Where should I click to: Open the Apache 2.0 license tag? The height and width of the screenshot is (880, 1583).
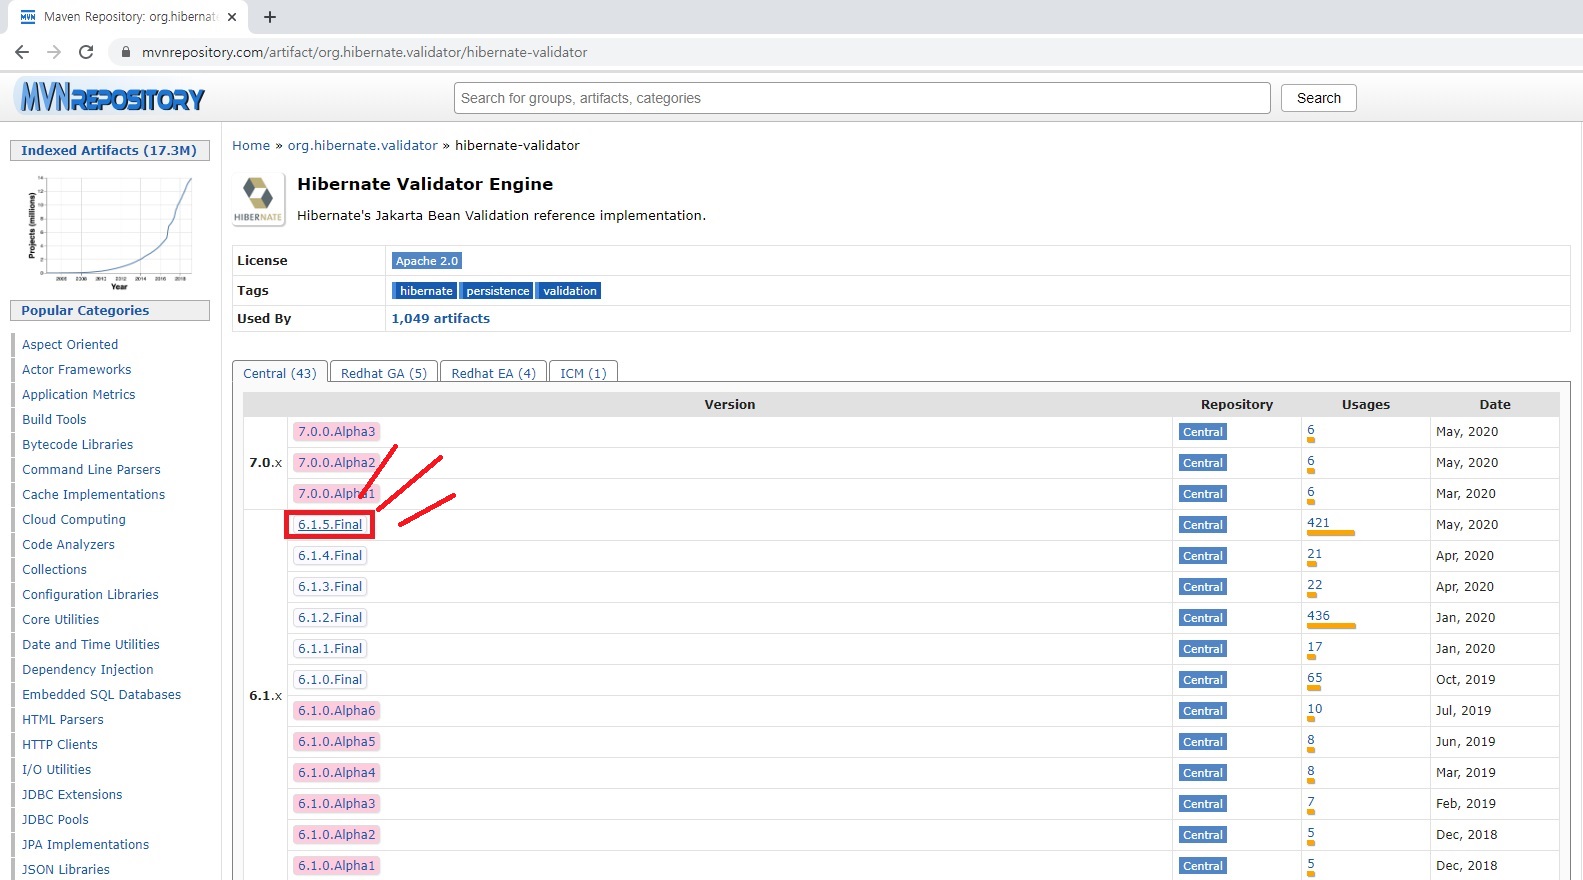[x=427, y=261]
